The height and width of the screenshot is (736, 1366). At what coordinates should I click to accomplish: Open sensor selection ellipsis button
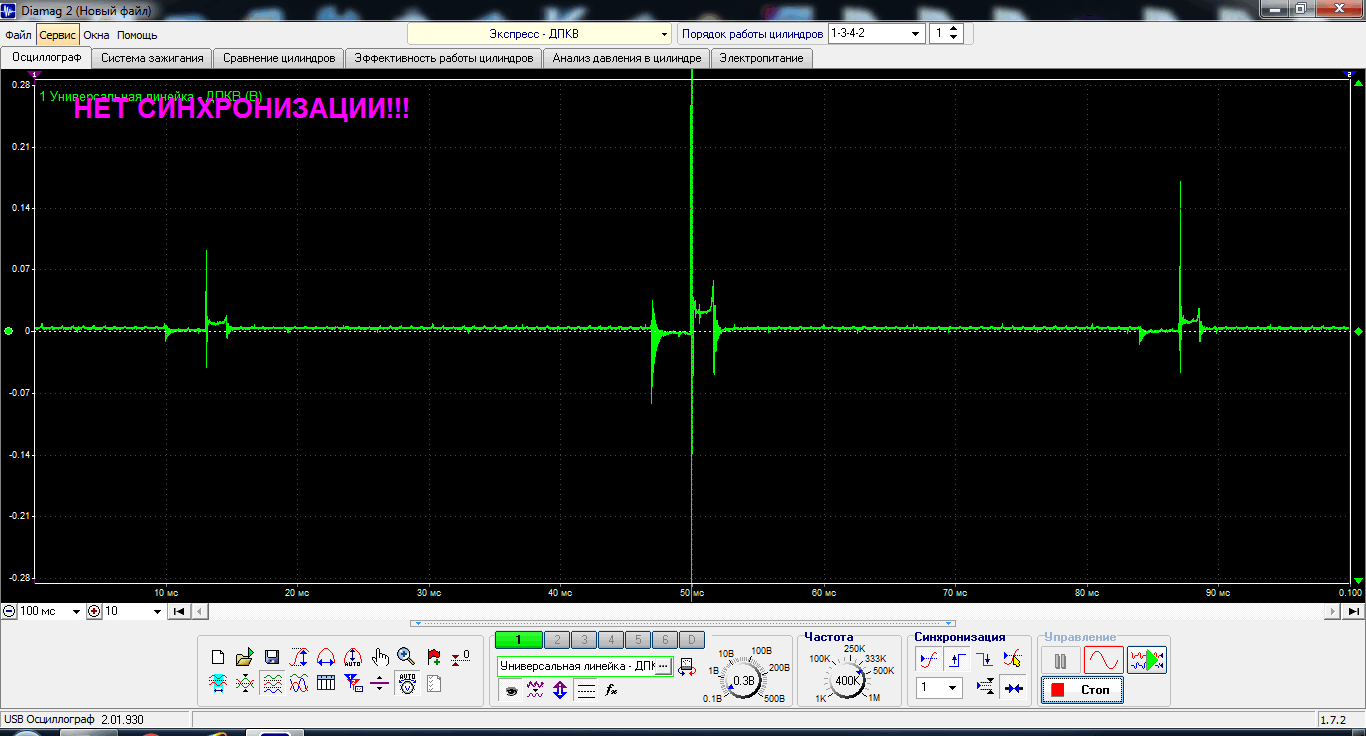tap(662, 666)
